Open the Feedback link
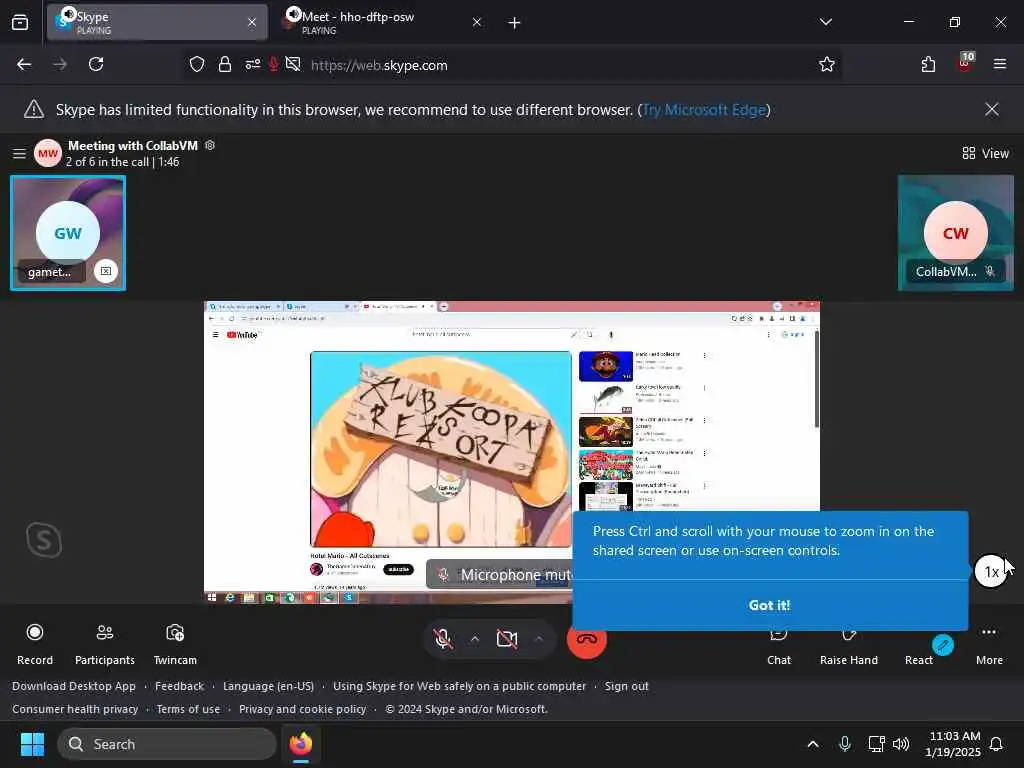This screenshot has height=768, width=1024. [179, 686]
